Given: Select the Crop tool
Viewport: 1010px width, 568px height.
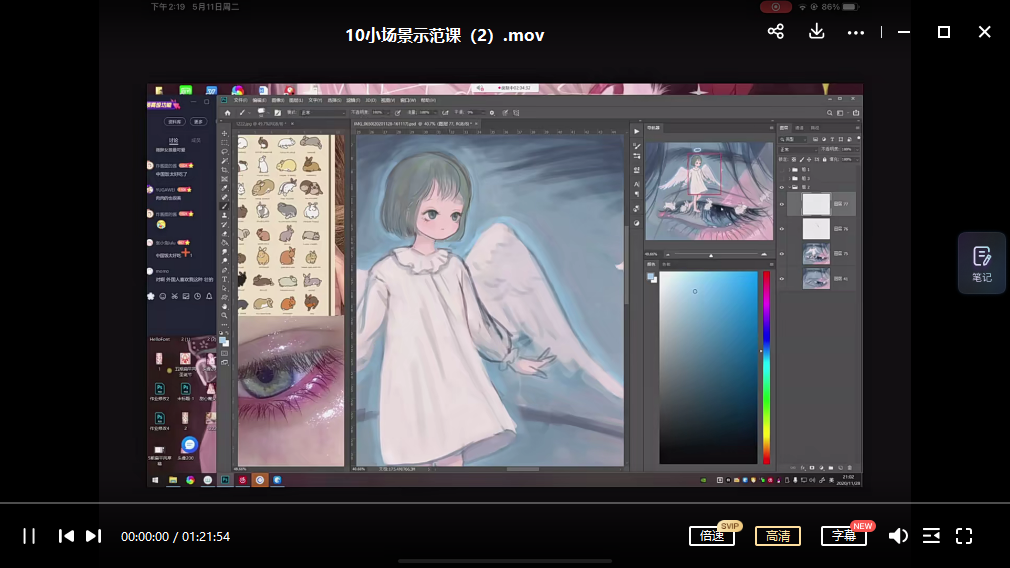Looking at the screenshot, I should click(224, 171).
